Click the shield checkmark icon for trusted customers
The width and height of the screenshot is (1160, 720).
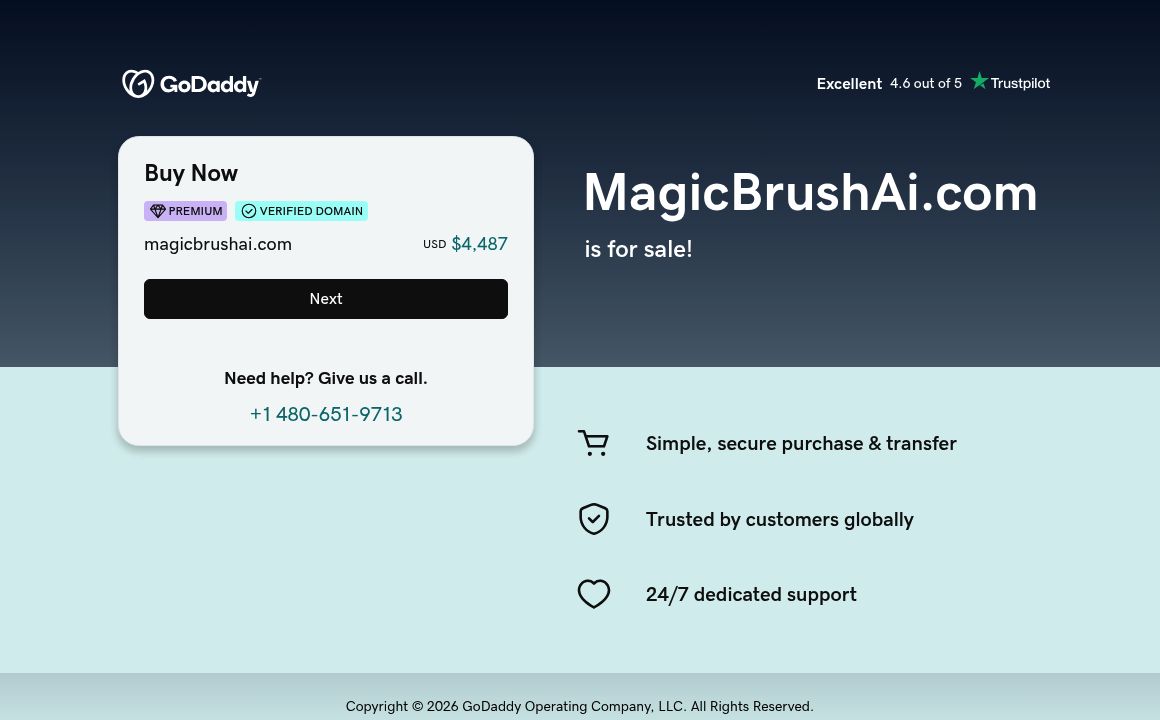(x=594, y=519)
